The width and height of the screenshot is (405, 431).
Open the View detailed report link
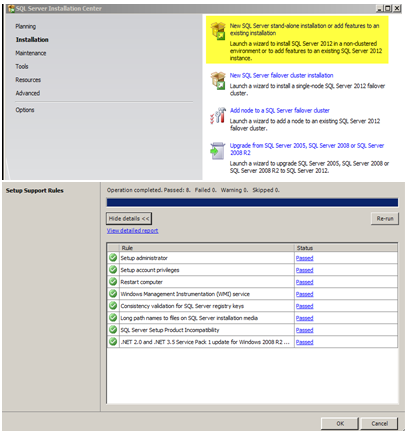[x=132, y=231]
